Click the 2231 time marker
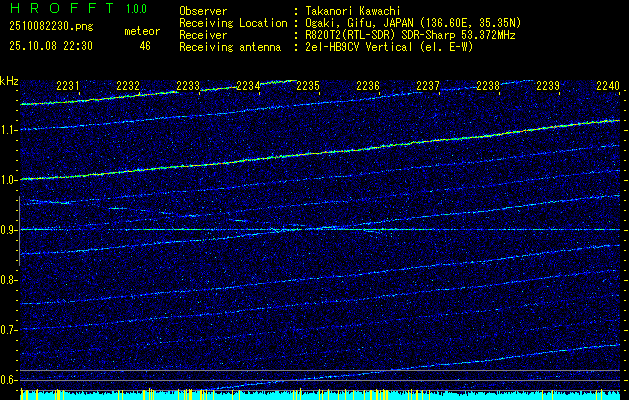The width and height of the screenshot is (629, 400). pyautogui.click(x=68, y=87)
